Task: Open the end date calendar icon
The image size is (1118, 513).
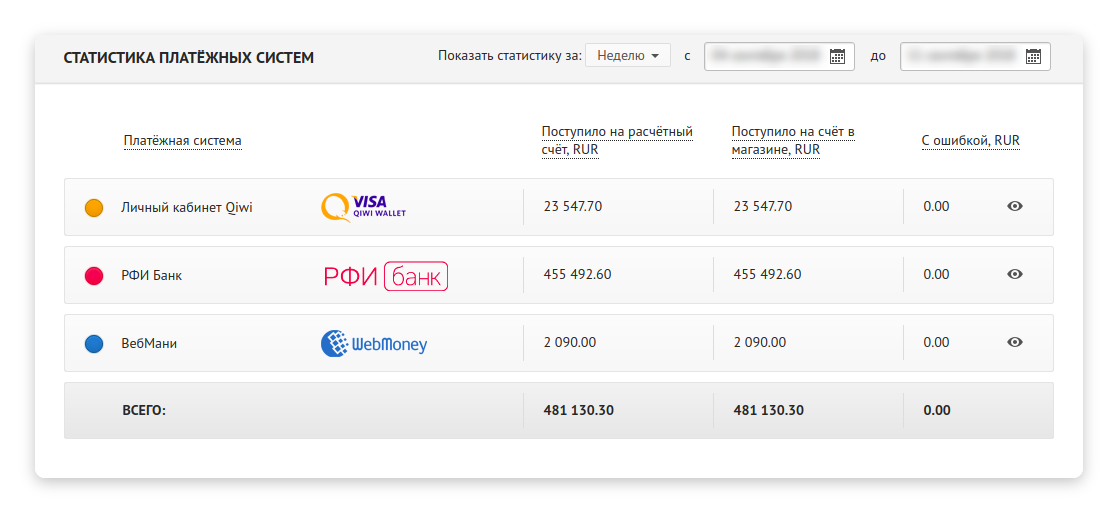Action: 1034,56
